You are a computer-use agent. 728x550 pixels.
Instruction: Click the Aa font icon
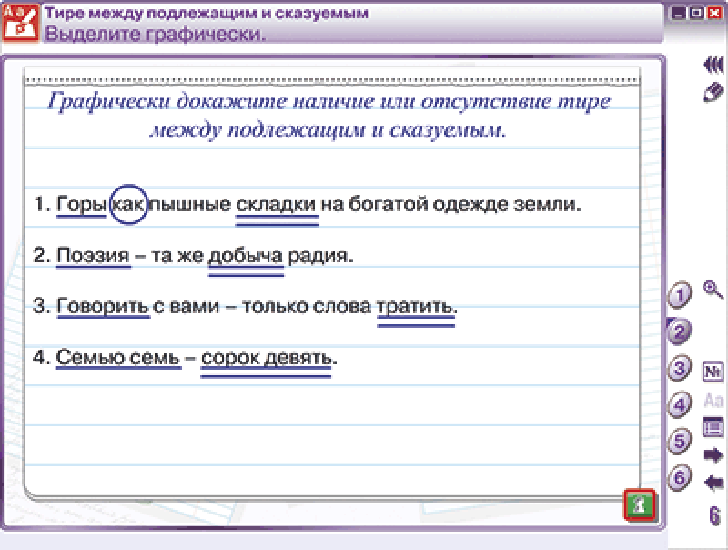[713, 400]
